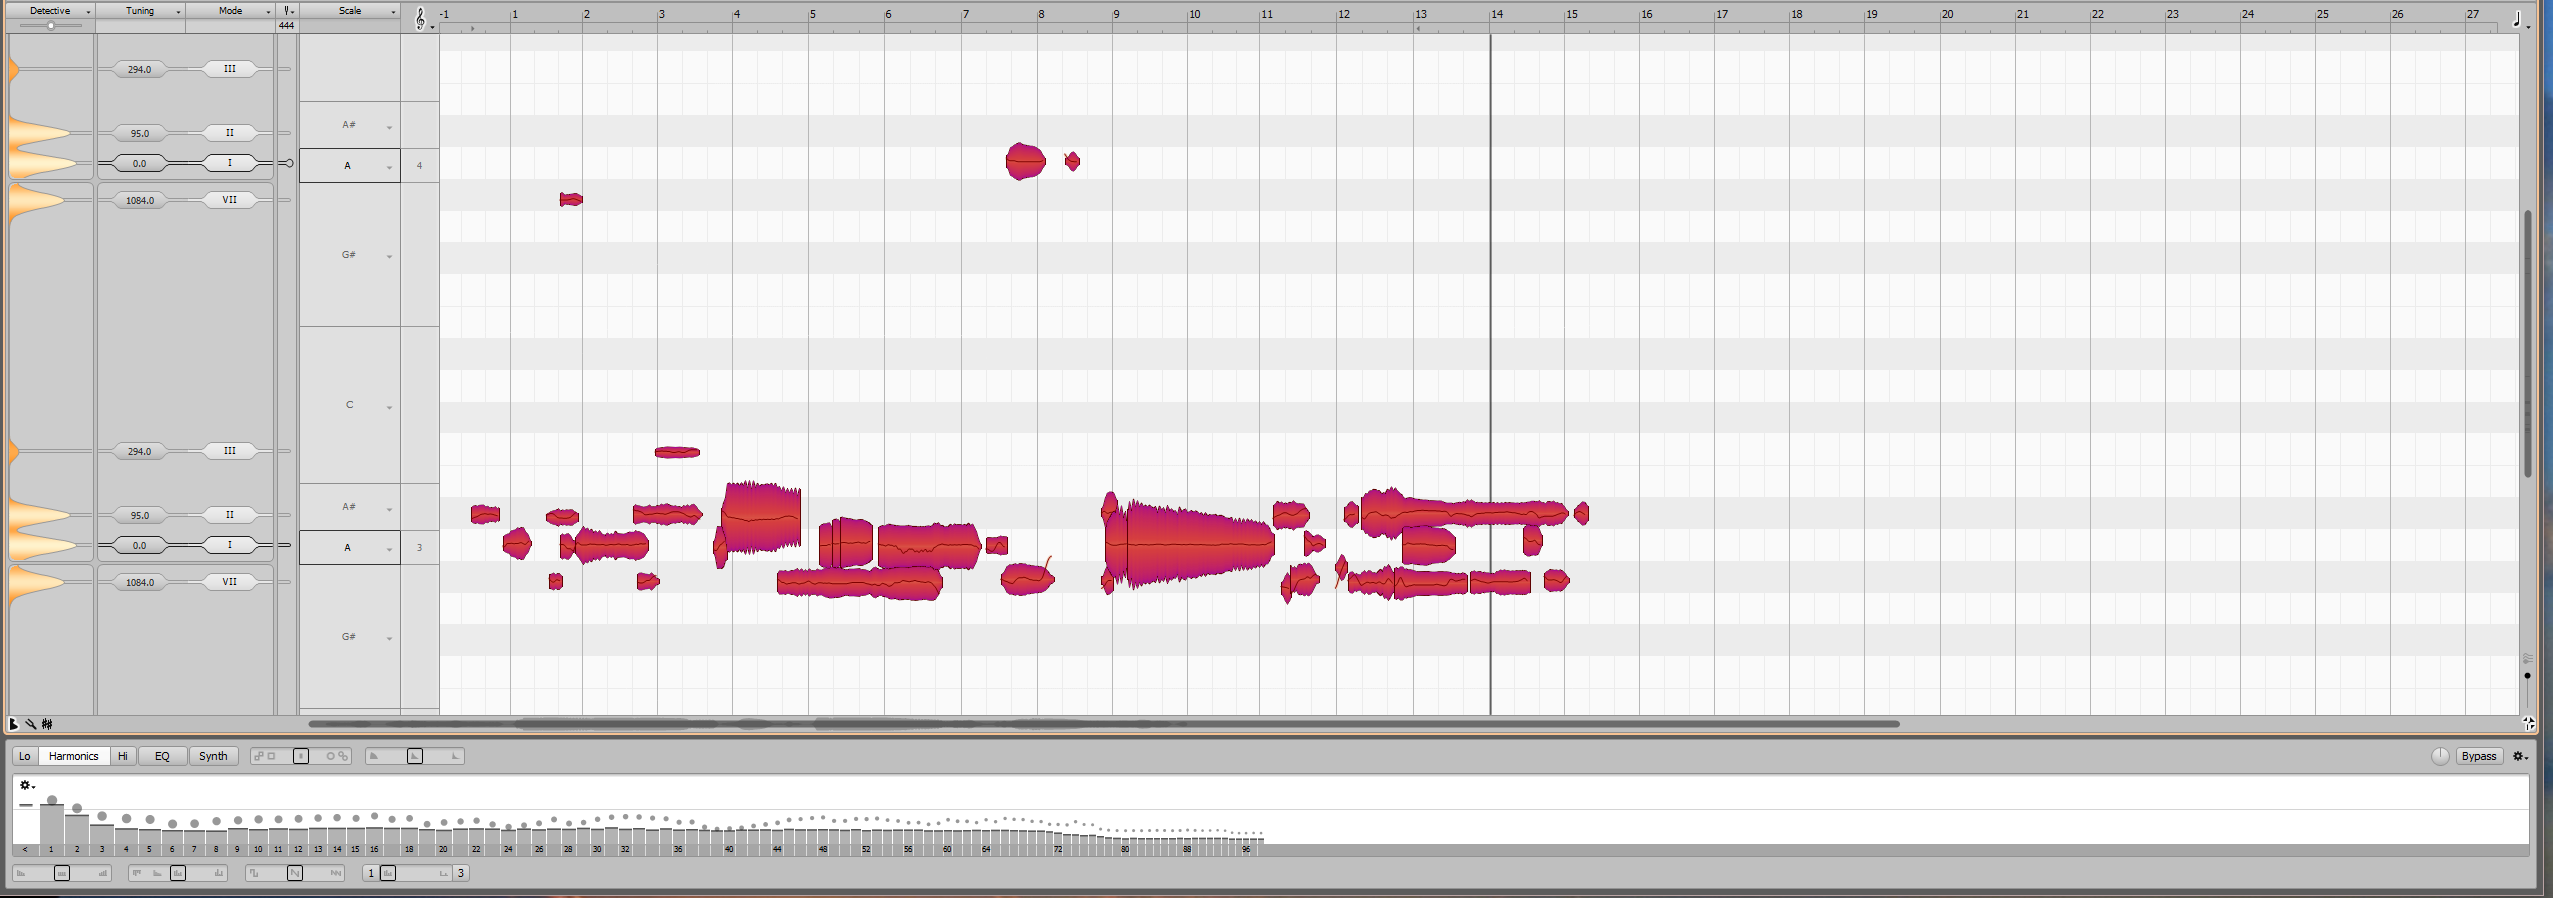Click the wrench icon below the scale panel
Image resolution: width=2553 pixels, height=898 pixels.
[31, 724]
